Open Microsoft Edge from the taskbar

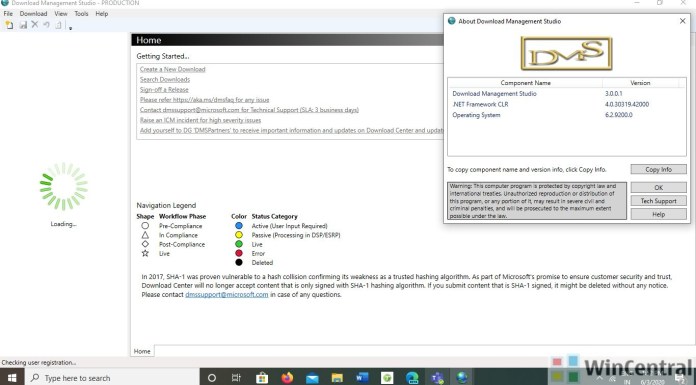click(x=412, y=378)
